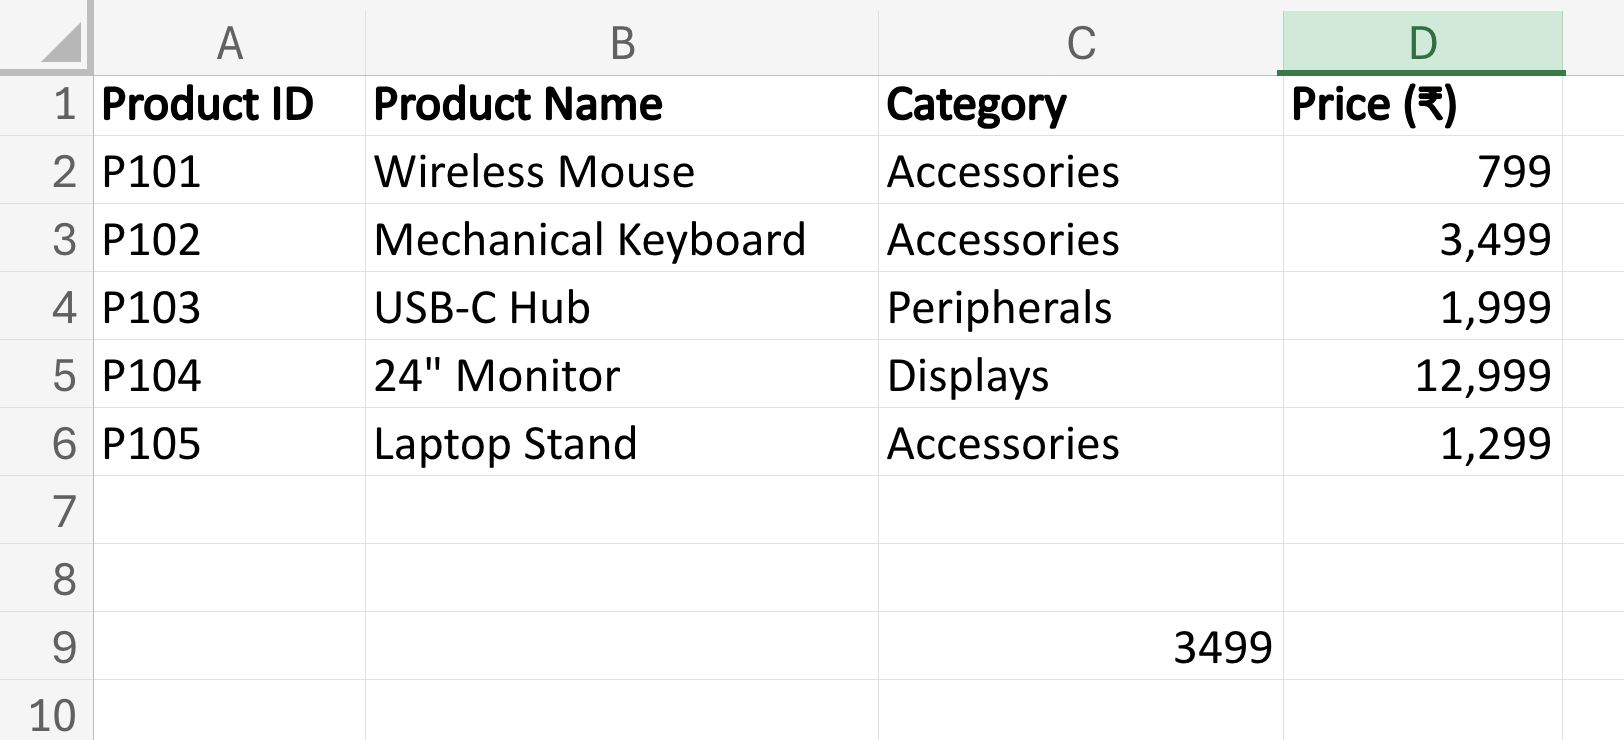This screenshot has height=740, width=1624.
Task: Select the highlighted column D header
Action: [1420, 42]
